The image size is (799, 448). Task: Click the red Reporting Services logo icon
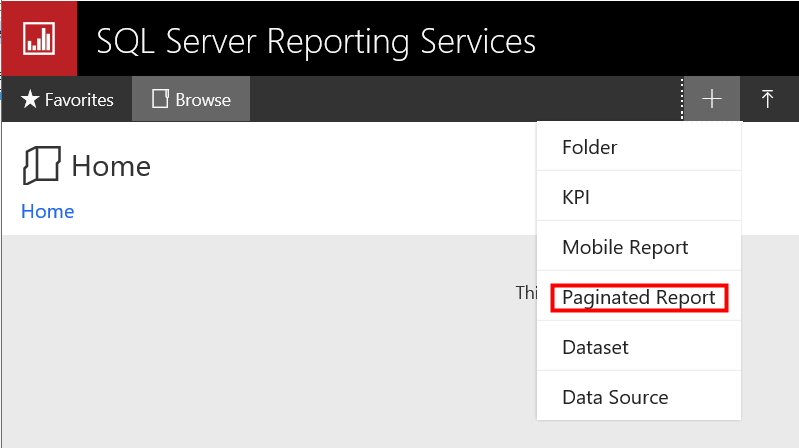pos(39,39)
